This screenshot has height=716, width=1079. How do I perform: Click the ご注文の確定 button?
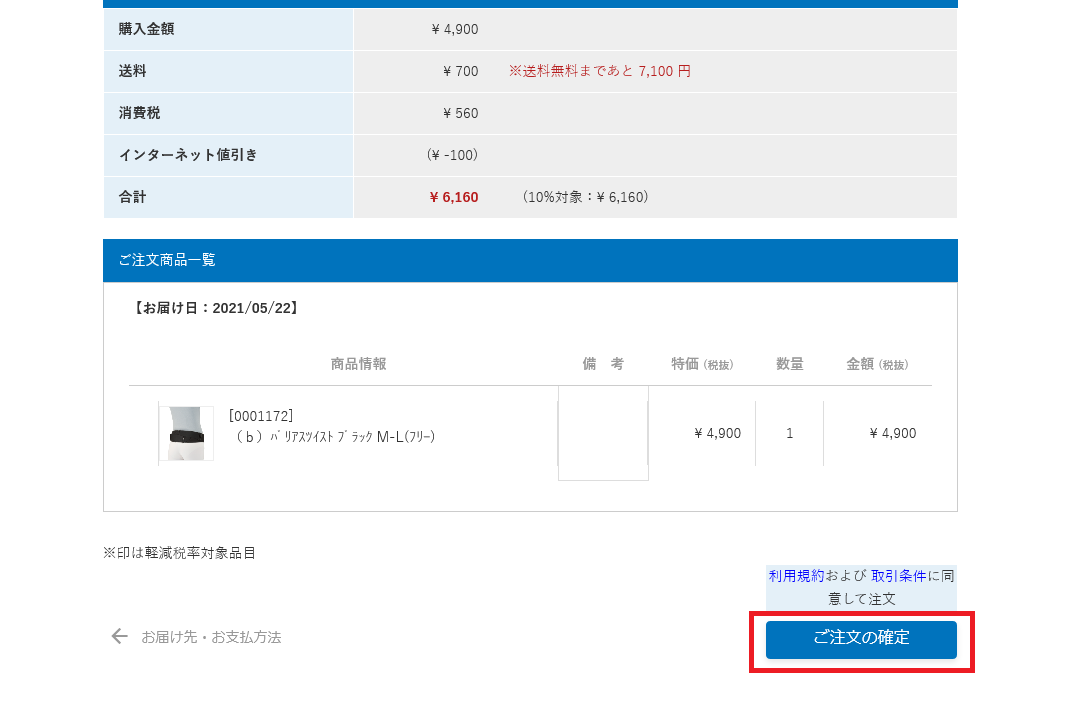click(x=861, y=640)
